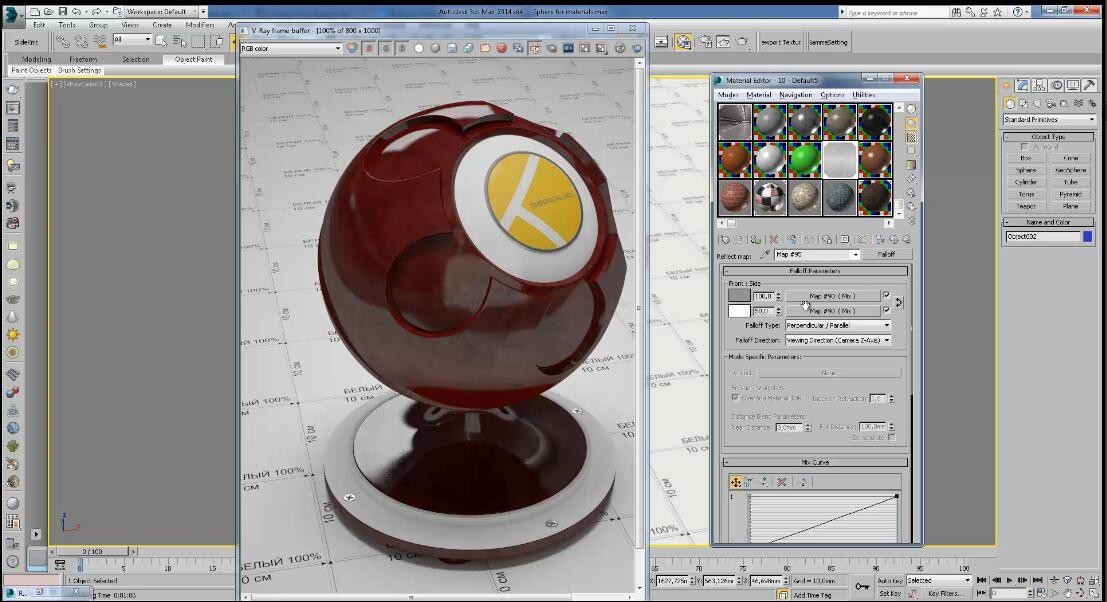Click the orange clear image icon in frame buffer

coord(485,48)
